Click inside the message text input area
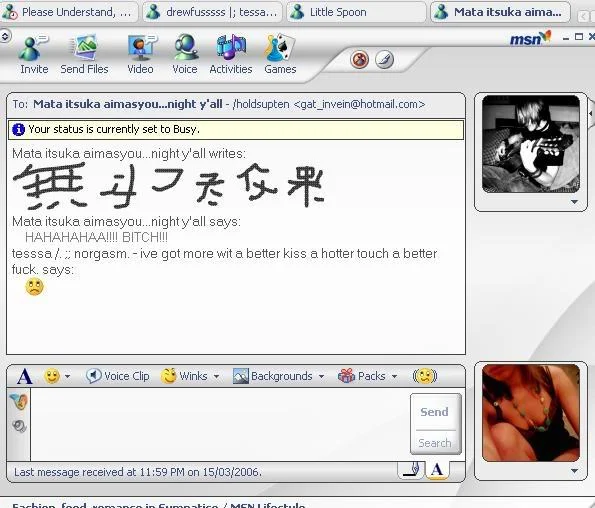Image resolution: width=595 pixels, height=508 pixels. coord(220,424)
